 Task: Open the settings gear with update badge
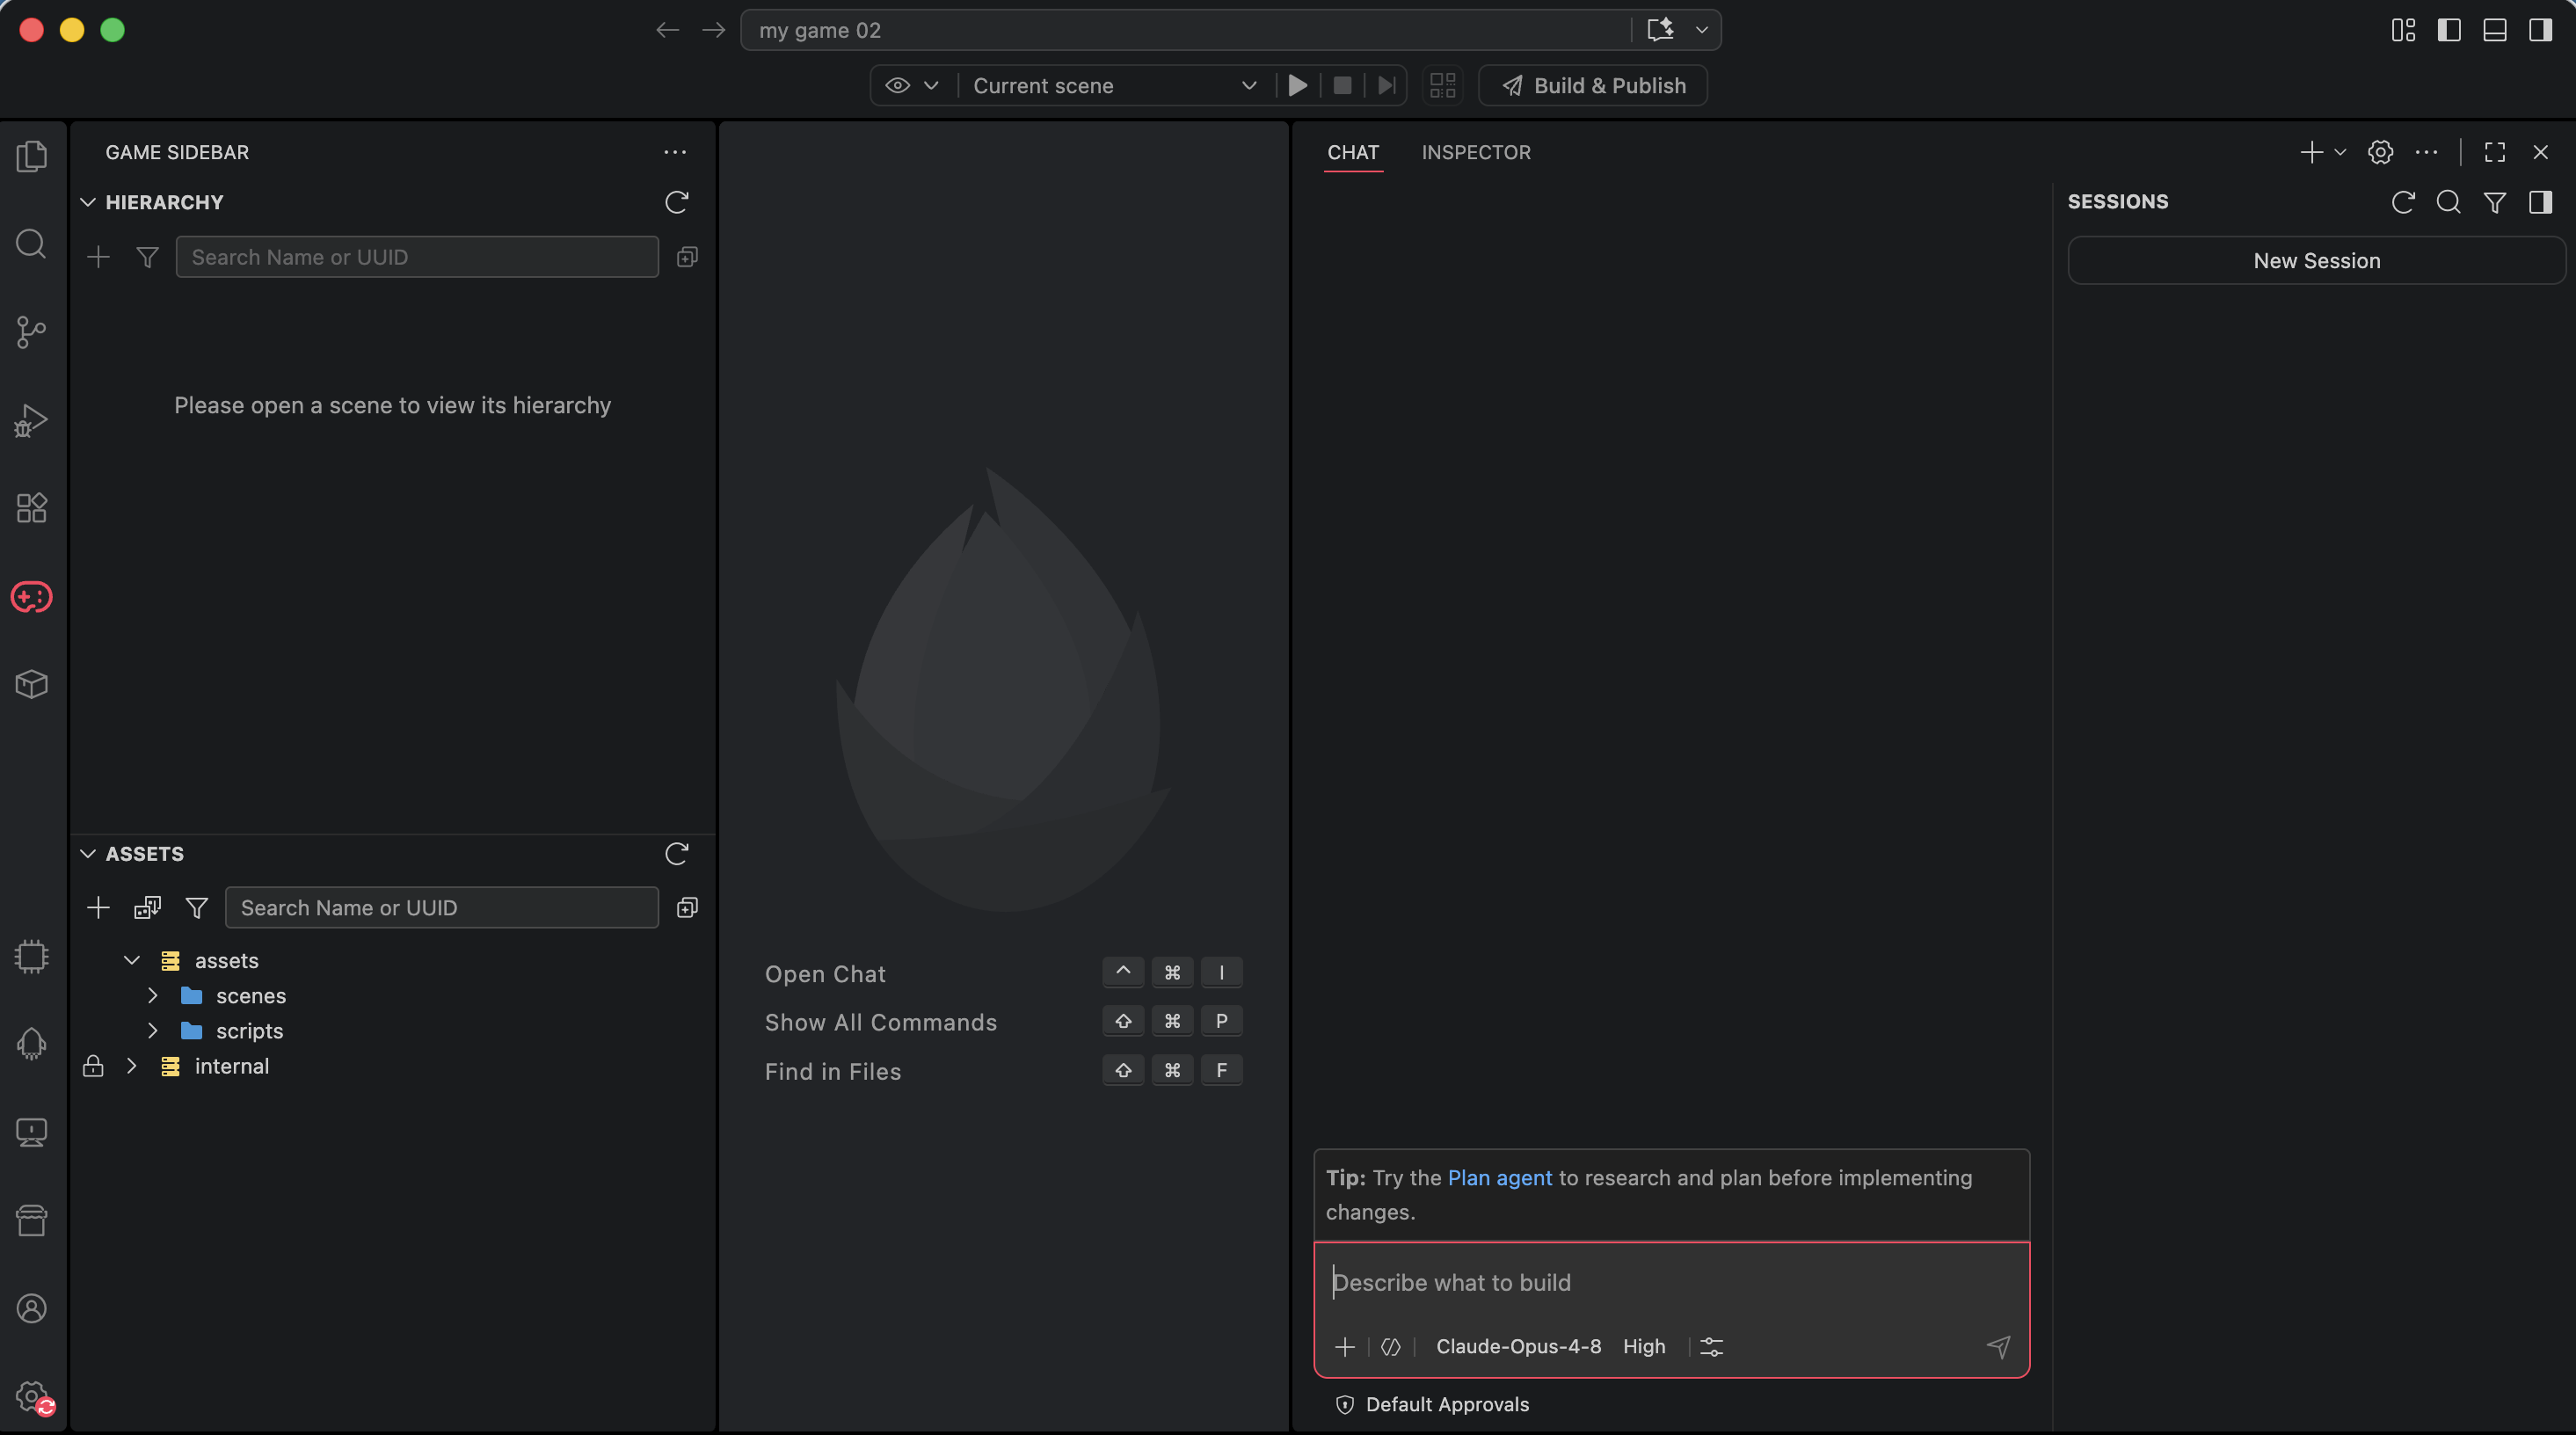click(x=34, y=1397)
